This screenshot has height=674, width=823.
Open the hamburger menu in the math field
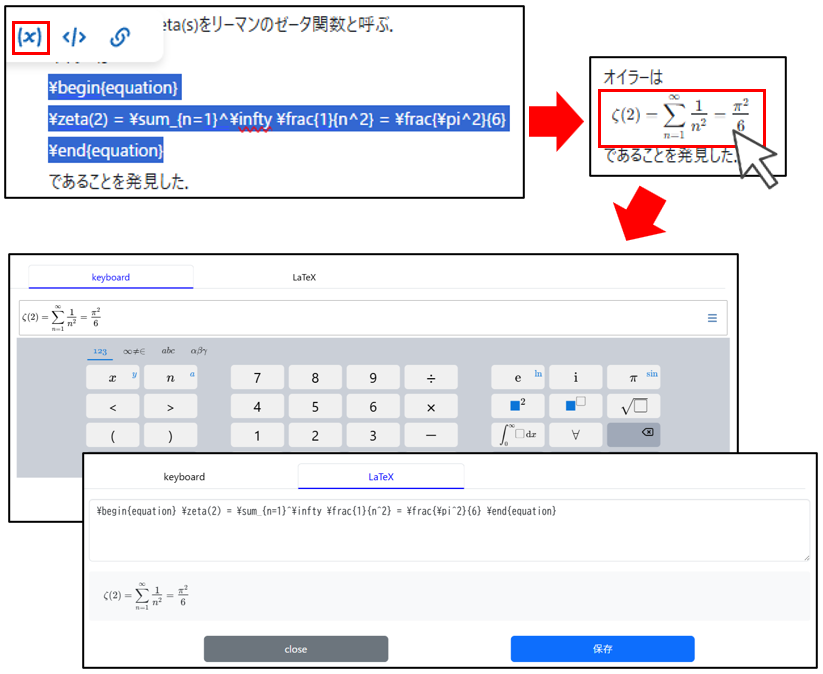click(712, 318)
